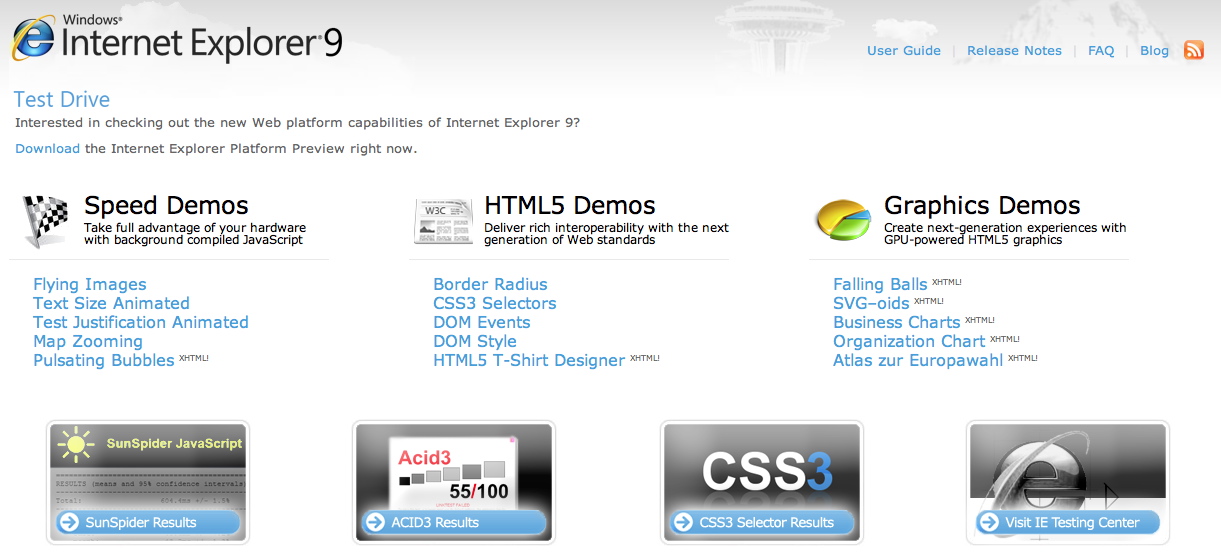
Task: Open the CSS3 Selectors demo
Action: [495, 303]
